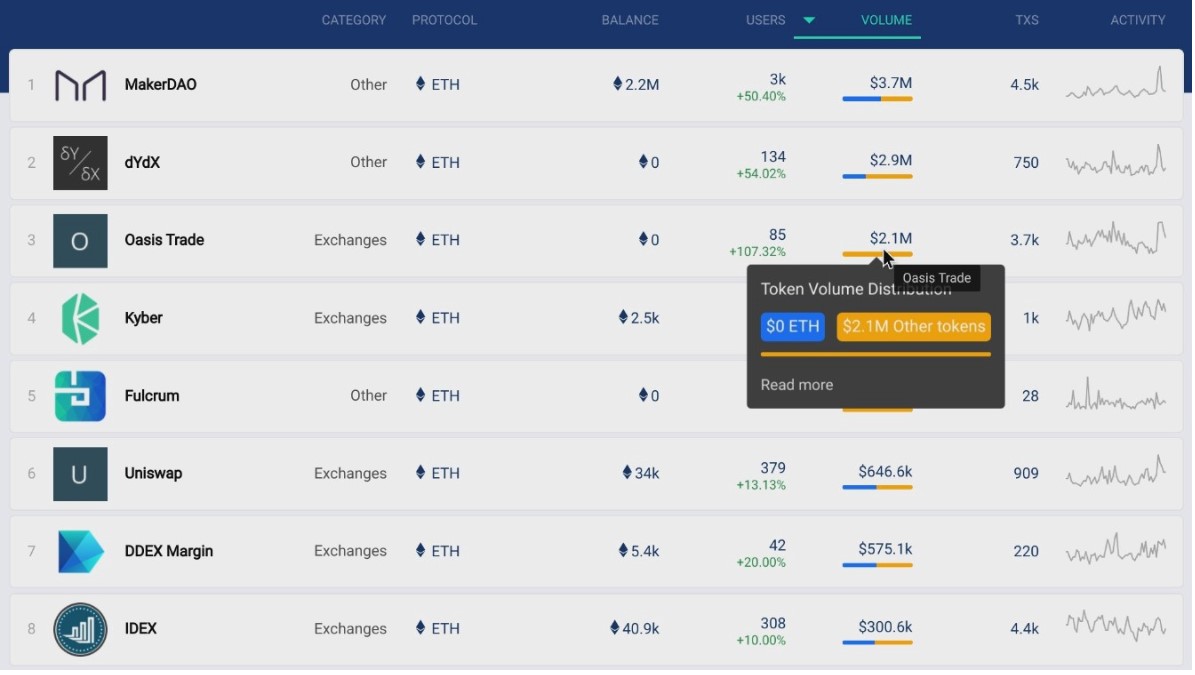Click the sort arrow next to Volume header
The height and width of the screenshot is (675, 1195).
[x=809, y=21]
